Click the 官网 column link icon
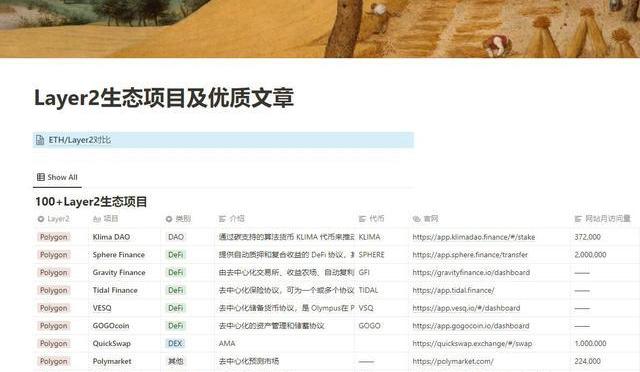The width and height of the screenshot is (640, 372). click(x=416, y=219)
